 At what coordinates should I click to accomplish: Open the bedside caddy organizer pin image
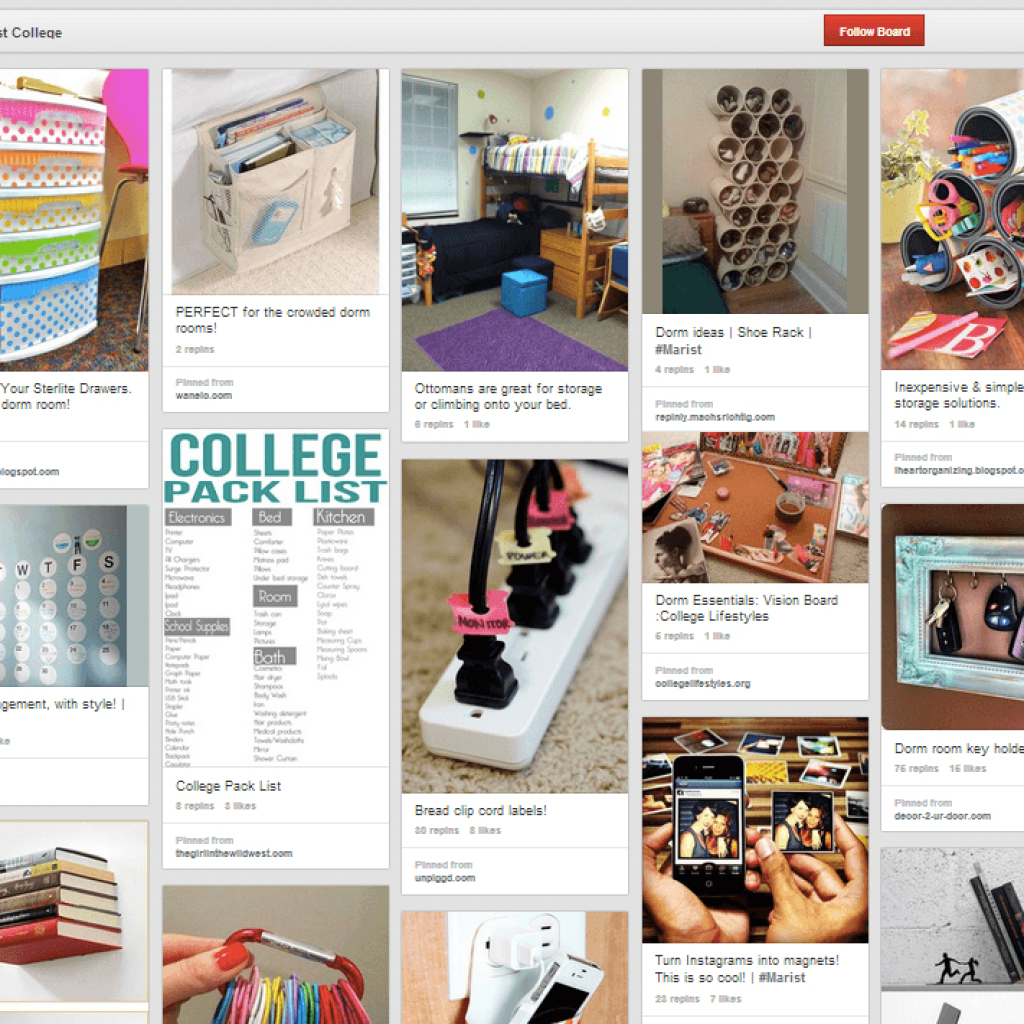(276, 182)
